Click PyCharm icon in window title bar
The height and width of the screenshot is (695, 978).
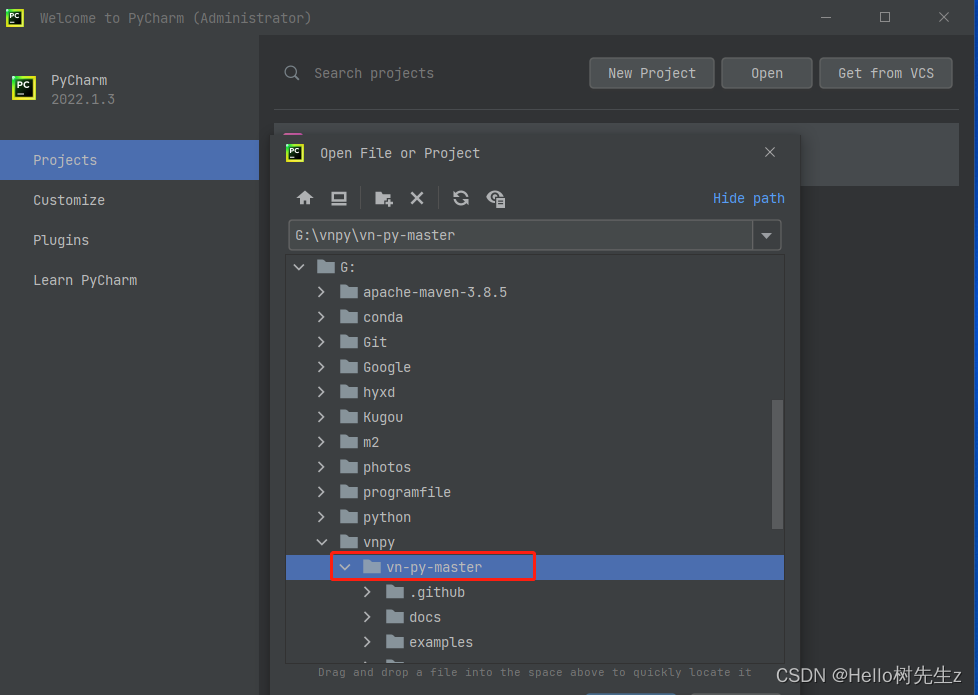[15, 17]
